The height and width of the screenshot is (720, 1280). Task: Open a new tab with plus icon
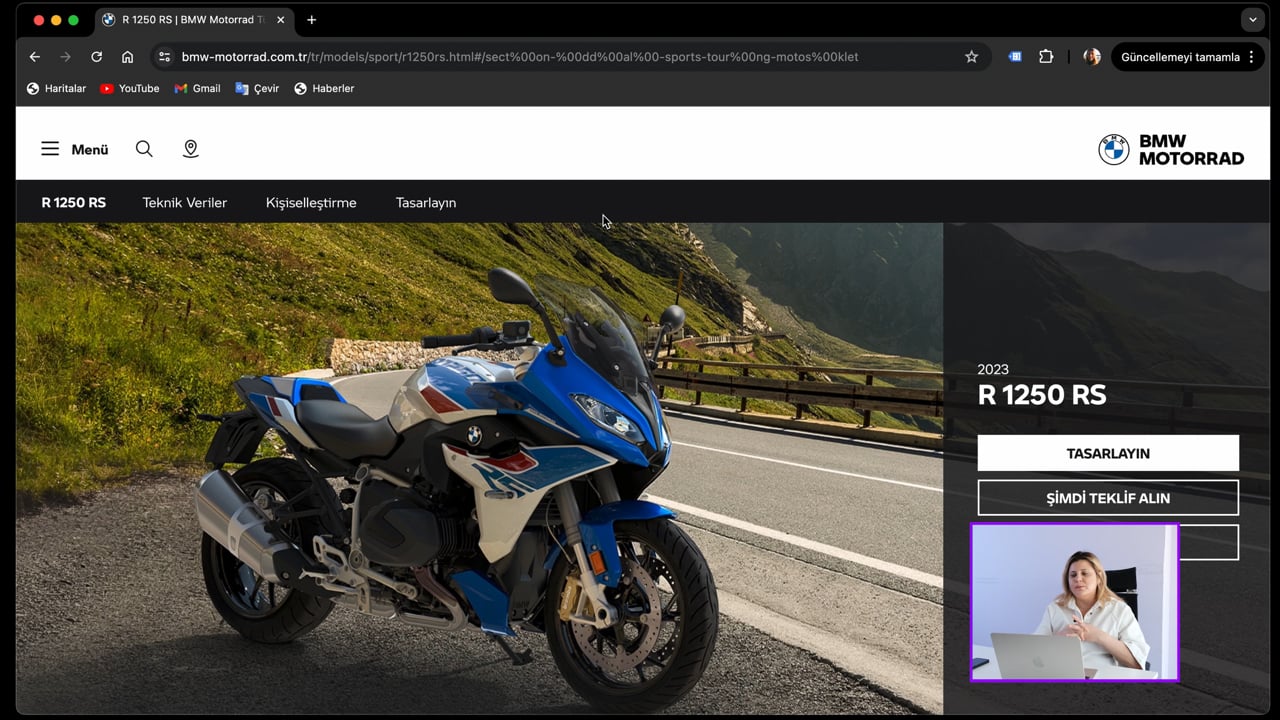[312, 20]
